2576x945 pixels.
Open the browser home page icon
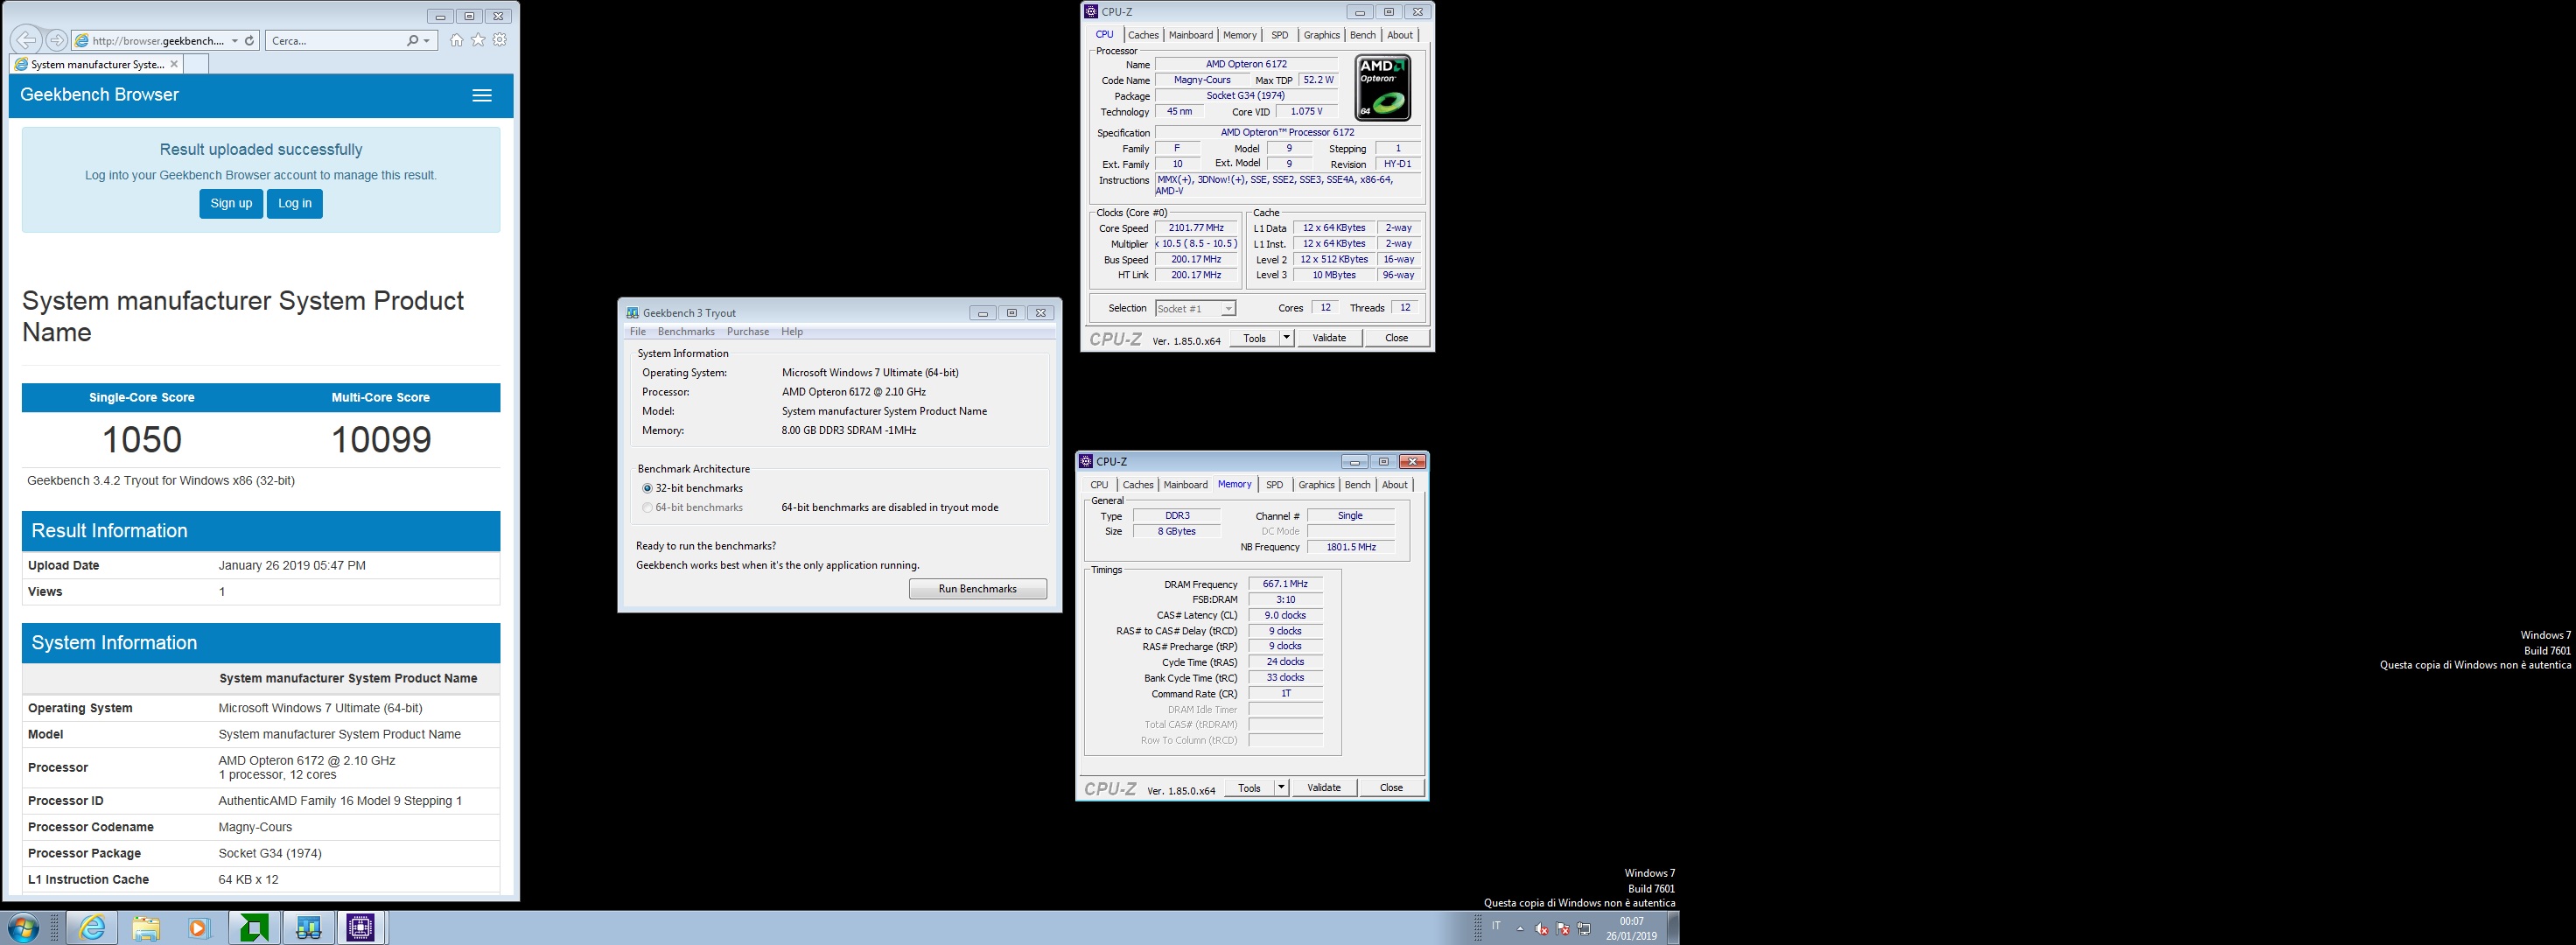456,40
